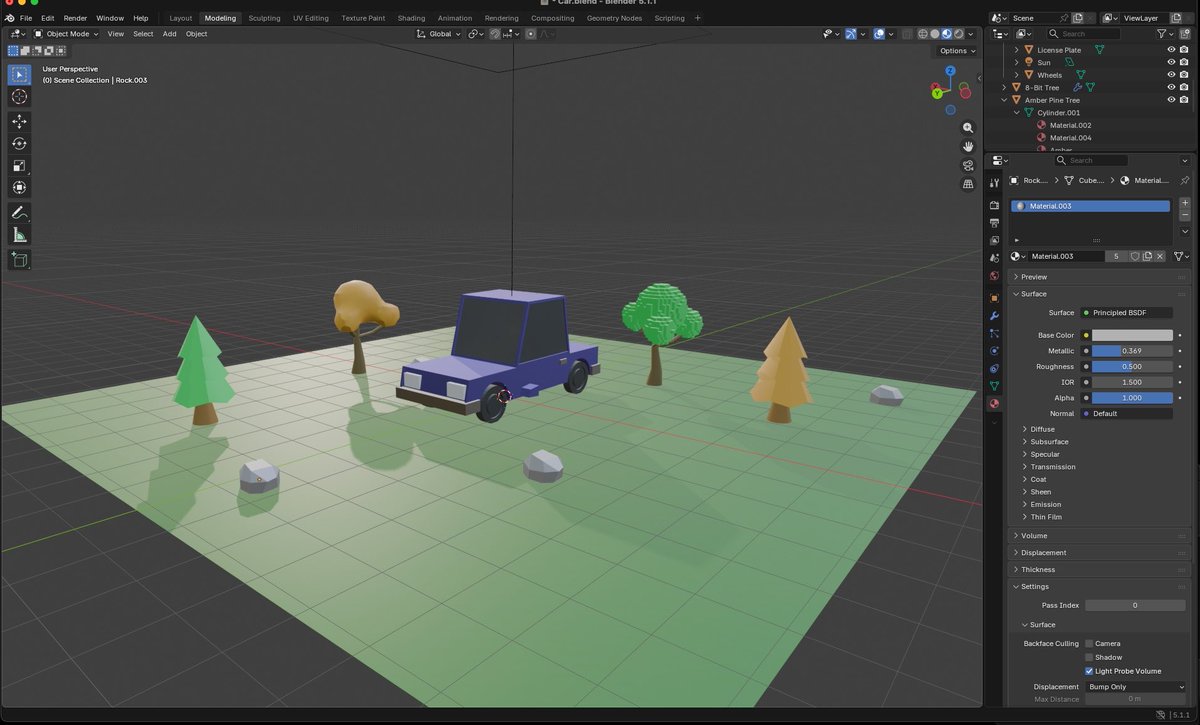The width and height of the screenshot is (1200, 725).
Task: Pick the Annotate tool
Action: click(x=19, y=212)
